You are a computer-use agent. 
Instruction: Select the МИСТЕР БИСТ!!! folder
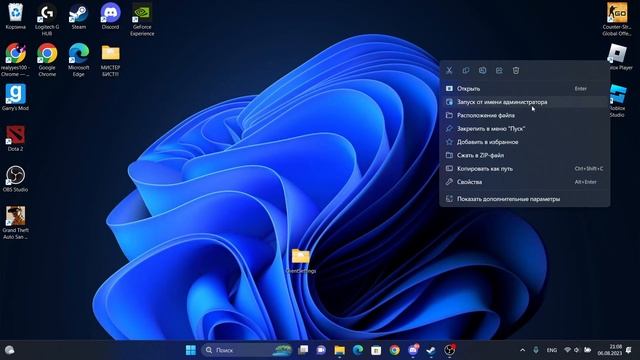pos(110,60)
